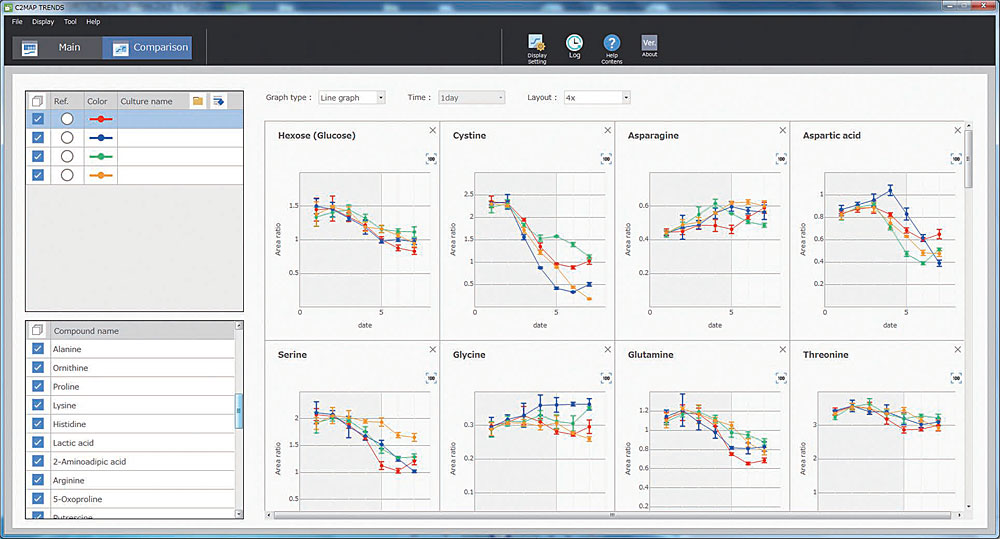Open the Display Setting tool
Image resolution: width=1000 pixels, height=539 pixels.
[x=537, y=44]
